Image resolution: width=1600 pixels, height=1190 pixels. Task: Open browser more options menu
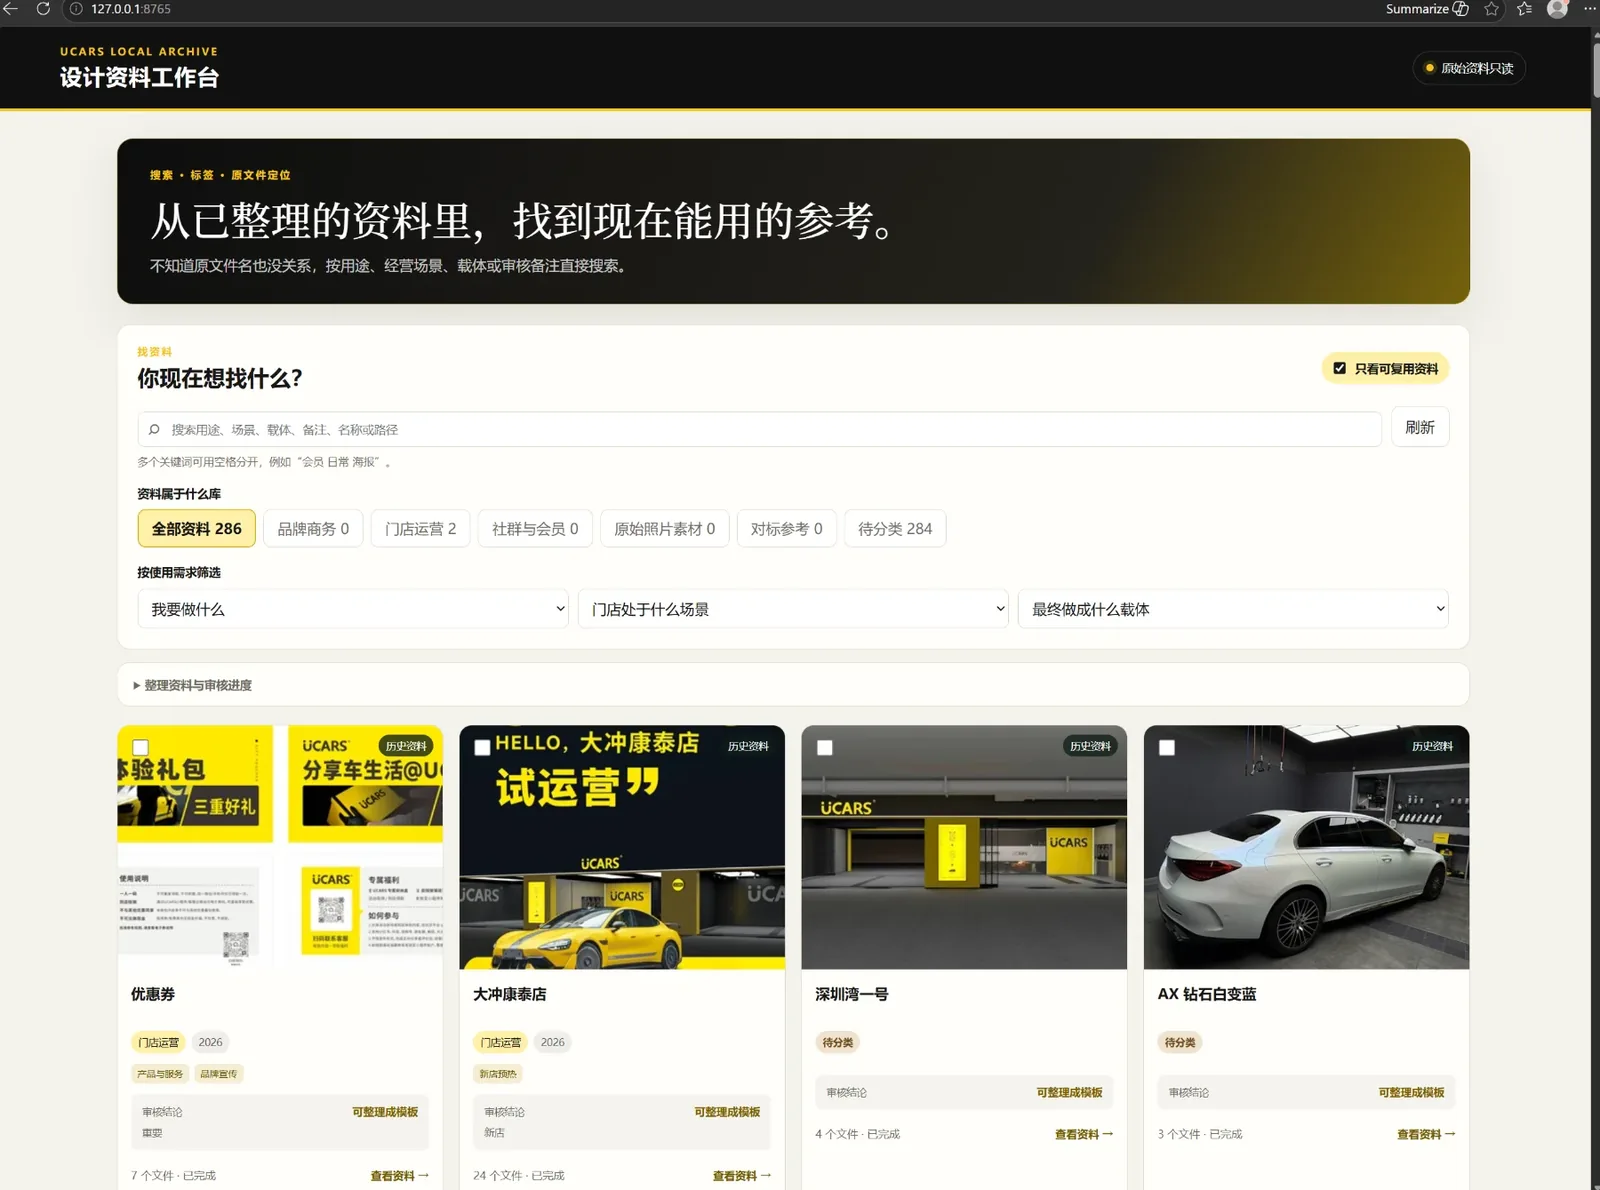point(1589,9)
